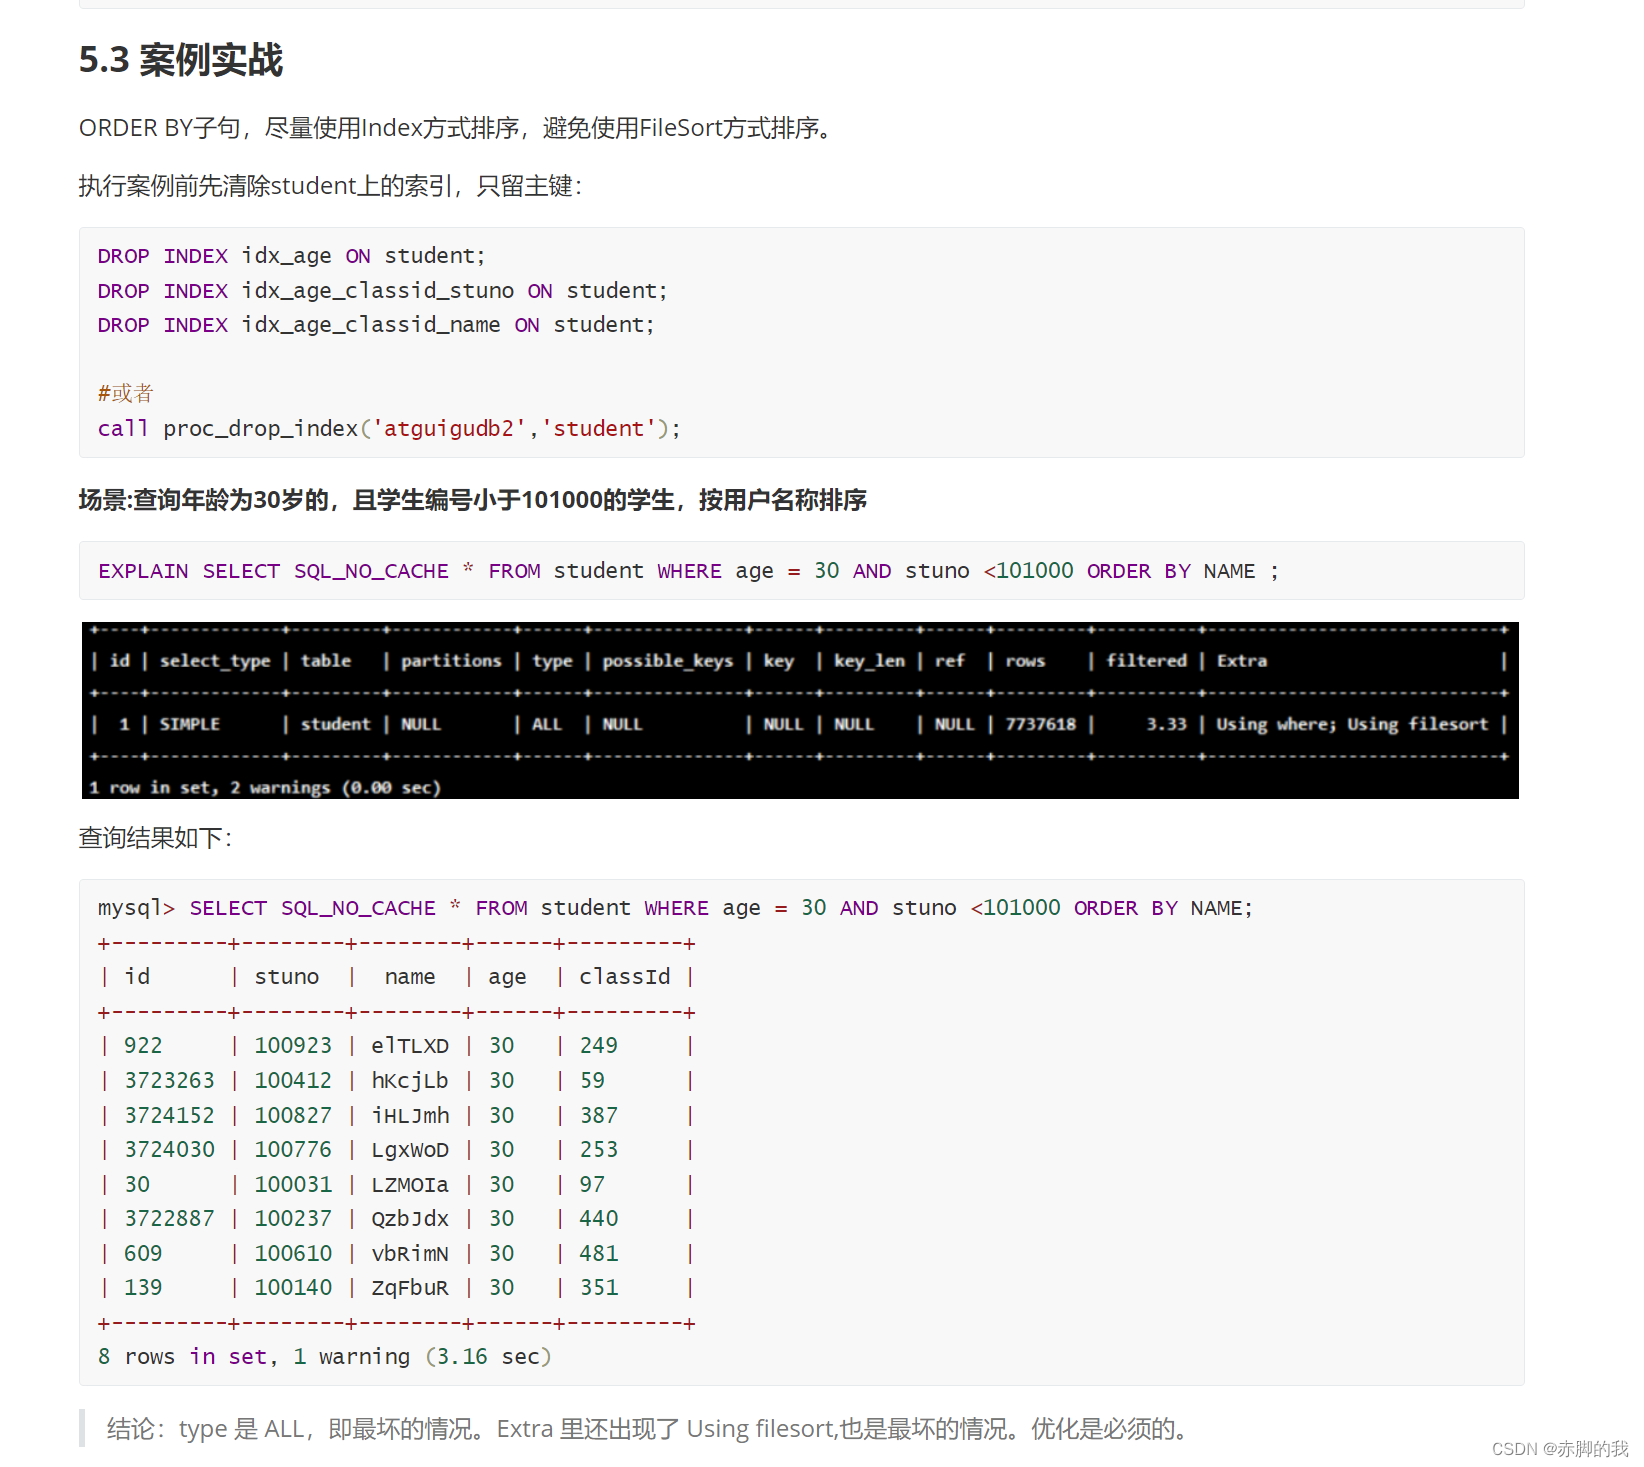Click the mysql> SELECT SQL_NO_CACHE query line
This screenshot has width=1644, height=1467.
(x=675, y=908)
